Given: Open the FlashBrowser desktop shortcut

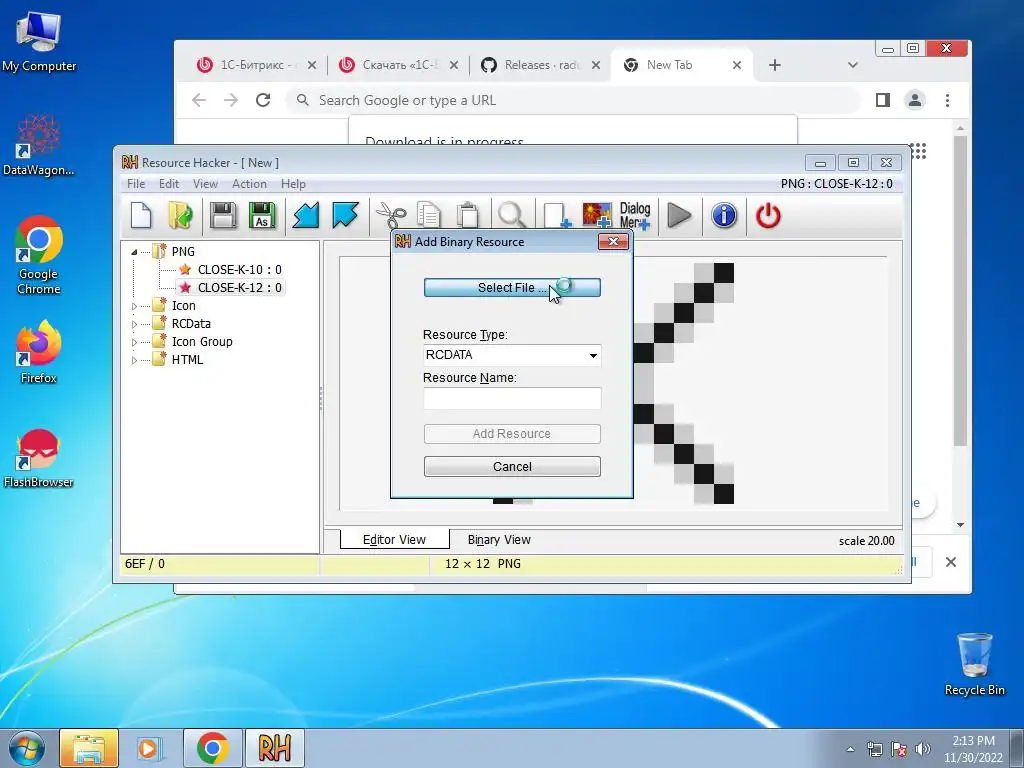Looking at the screenshot, I should pos(38,458).
